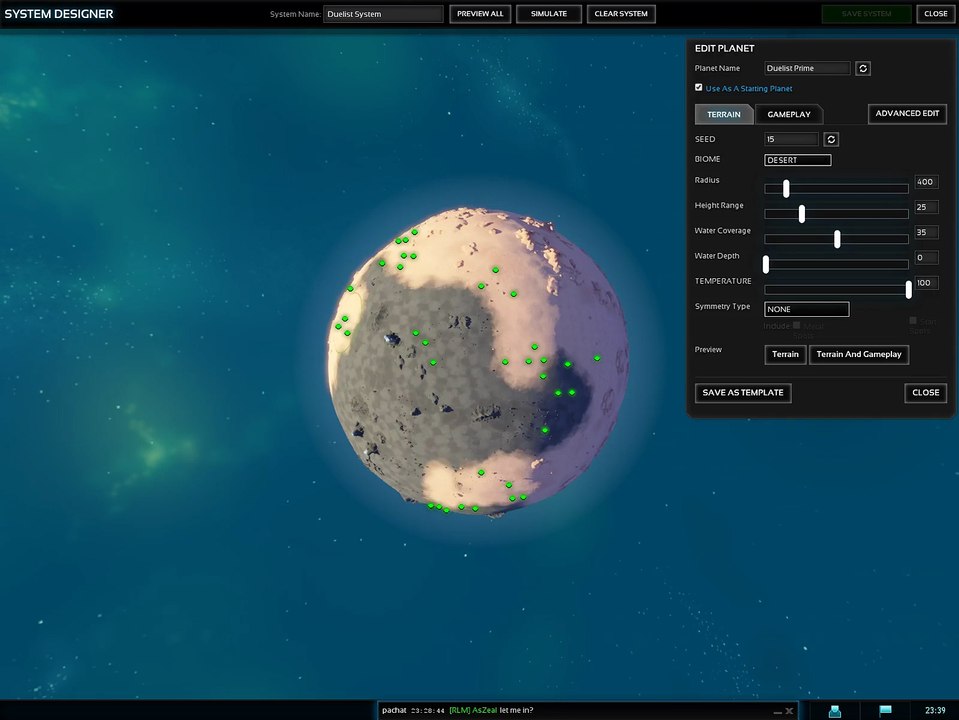This screenshot has width=959, height=720.
Task: Preview Terrain And Gameplay
Action: 858,354
